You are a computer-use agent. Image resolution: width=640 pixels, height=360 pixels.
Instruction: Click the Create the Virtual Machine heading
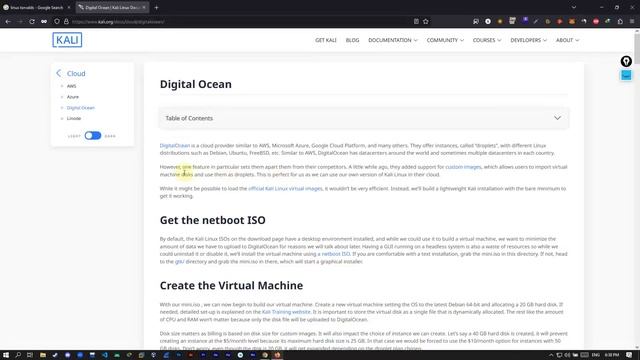coord(231,285)
